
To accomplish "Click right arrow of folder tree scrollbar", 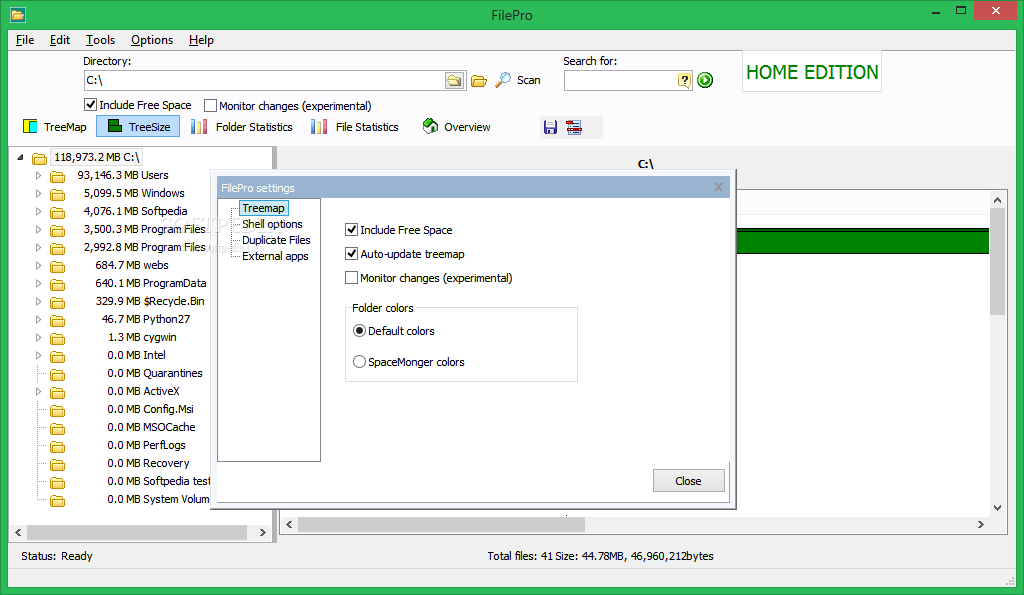I will tap(263, 532).
